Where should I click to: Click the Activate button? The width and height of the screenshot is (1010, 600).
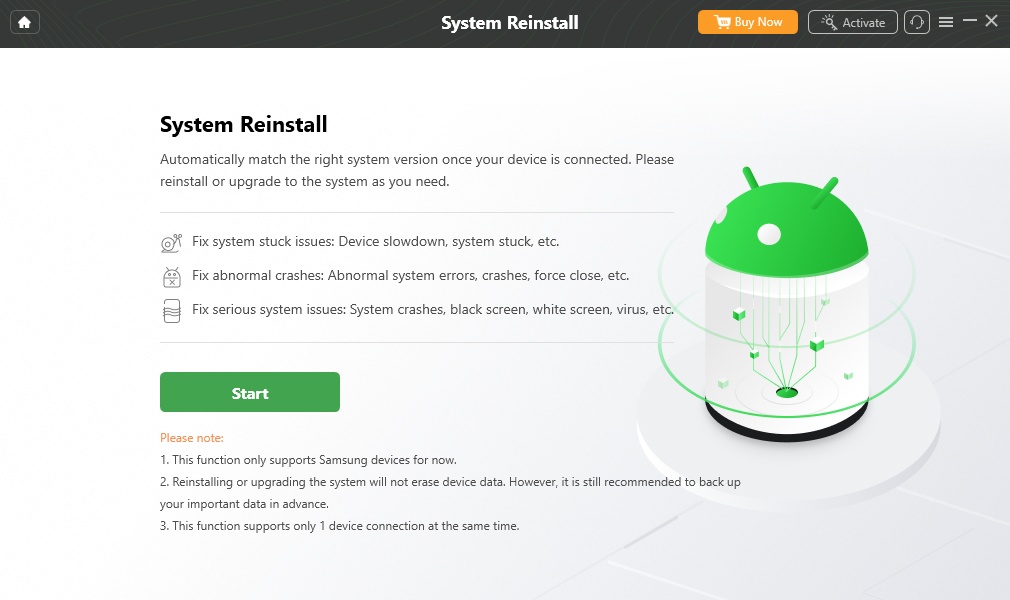pos(852,23)
